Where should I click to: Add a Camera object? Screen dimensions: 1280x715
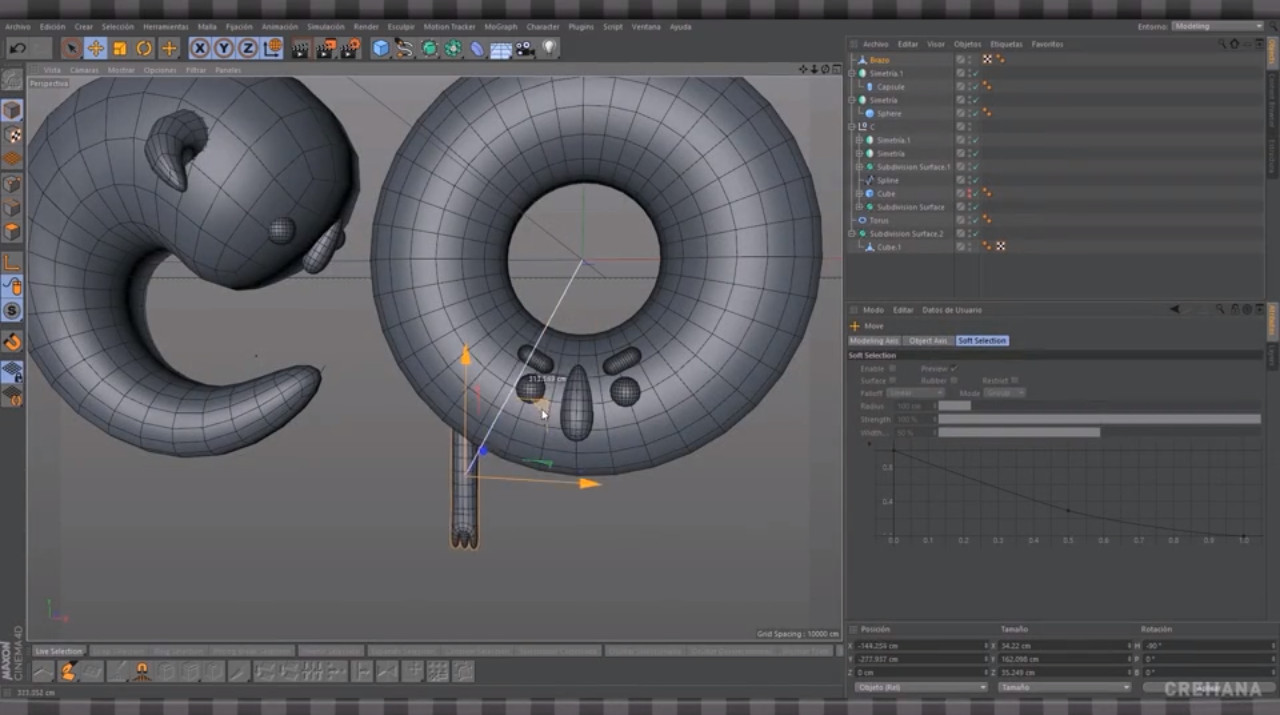[525, 48]
